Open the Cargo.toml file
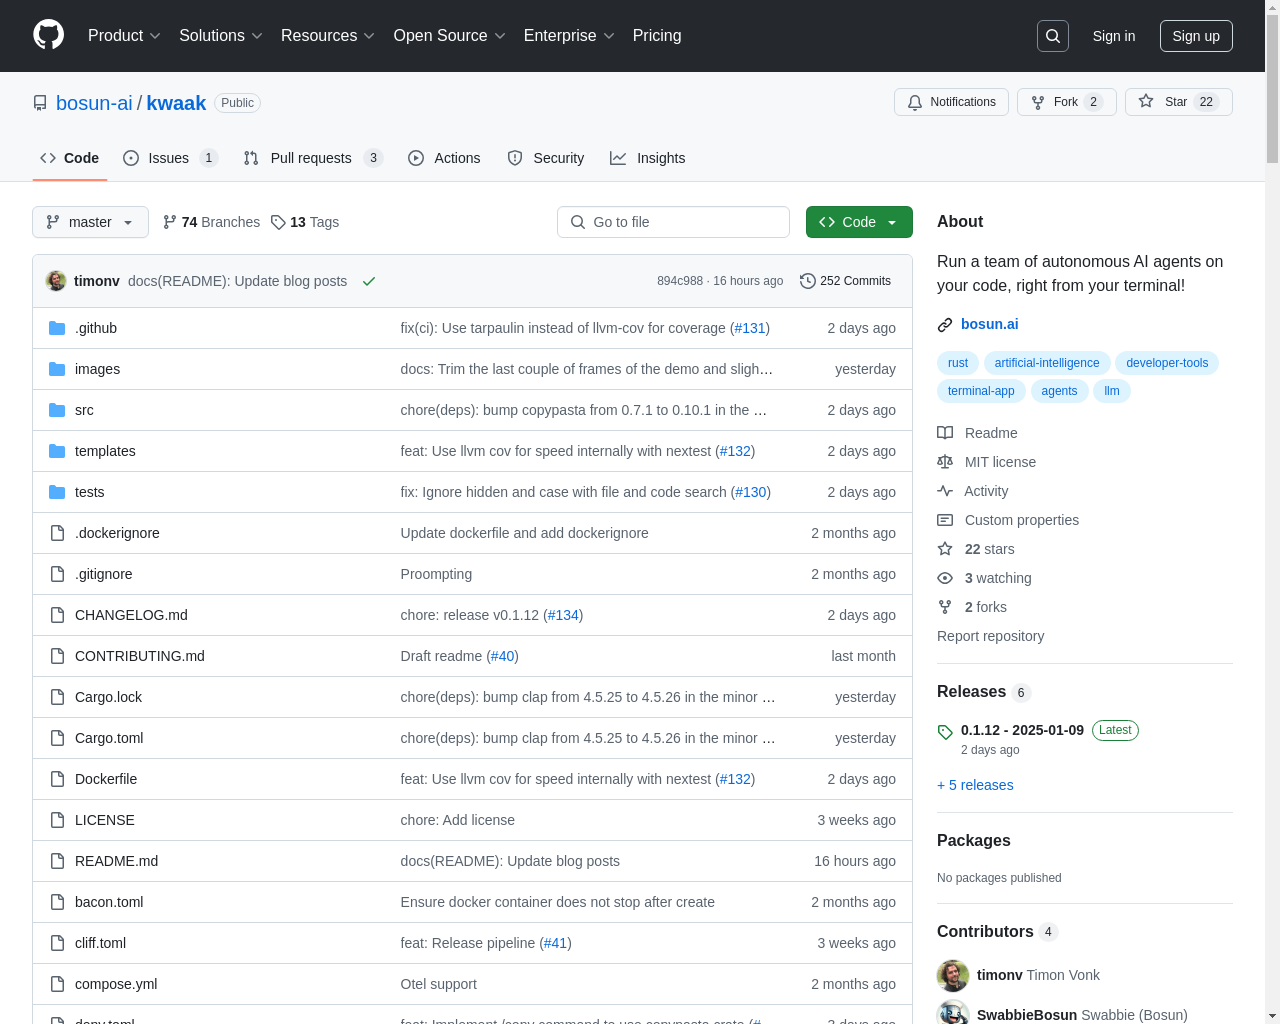 pyautogui.click(x=109, y=738)
